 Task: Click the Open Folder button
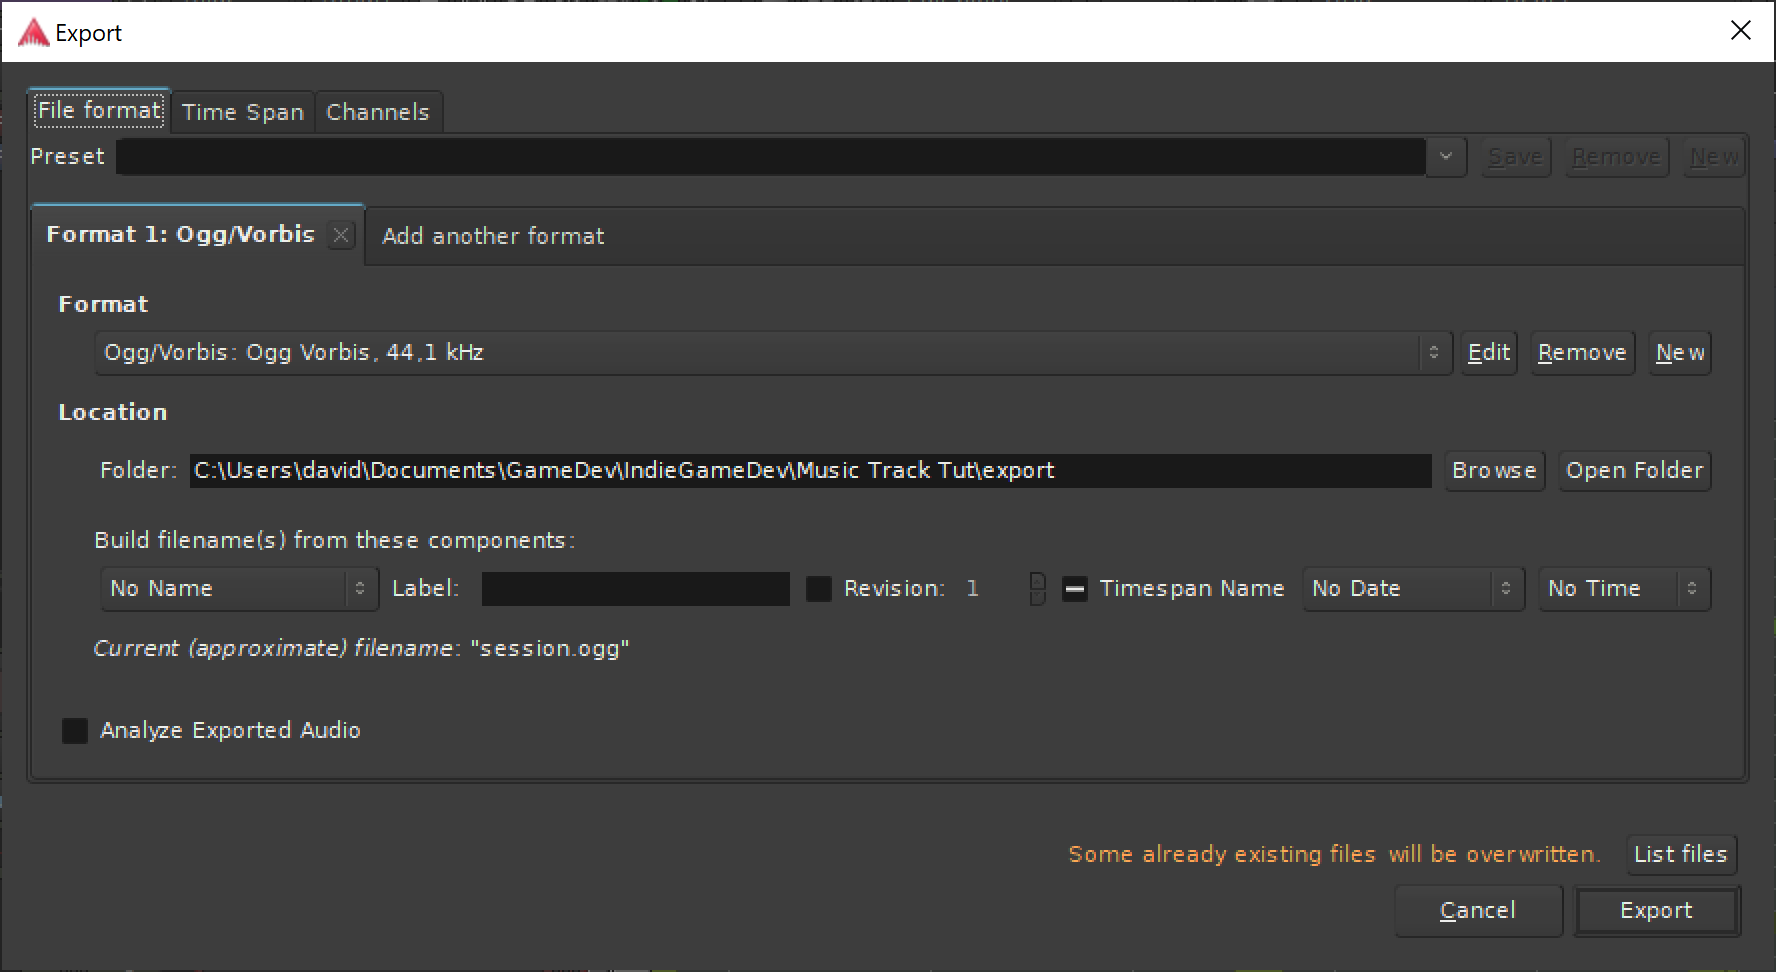(x=1634, y=471)
